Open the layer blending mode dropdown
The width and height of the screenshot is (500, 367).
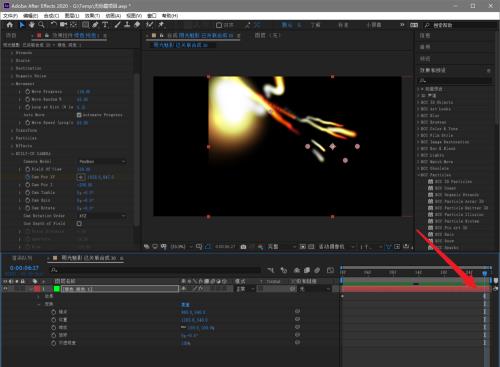pyautogui.click(x=246, y=289)
